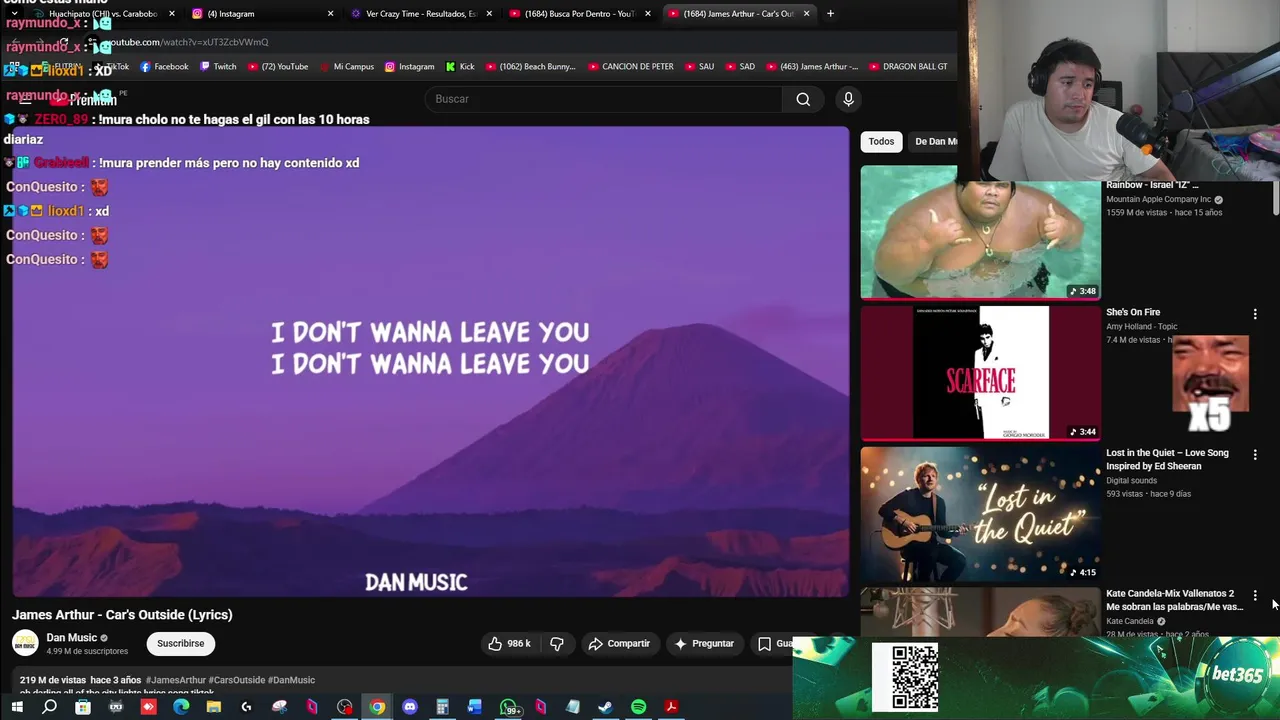Open the #JamesArthur hashtag link
Viewport: 1280px width, 720px height.
click(176, 681)
